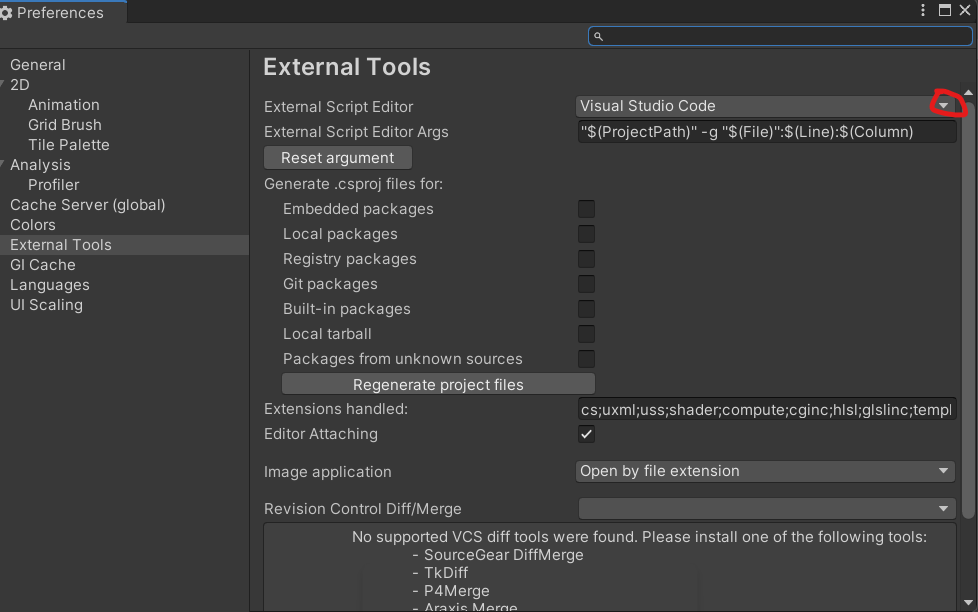Enable Registry packages checkbox
Viewport: 978px width, 612px height.
[586, 259]
